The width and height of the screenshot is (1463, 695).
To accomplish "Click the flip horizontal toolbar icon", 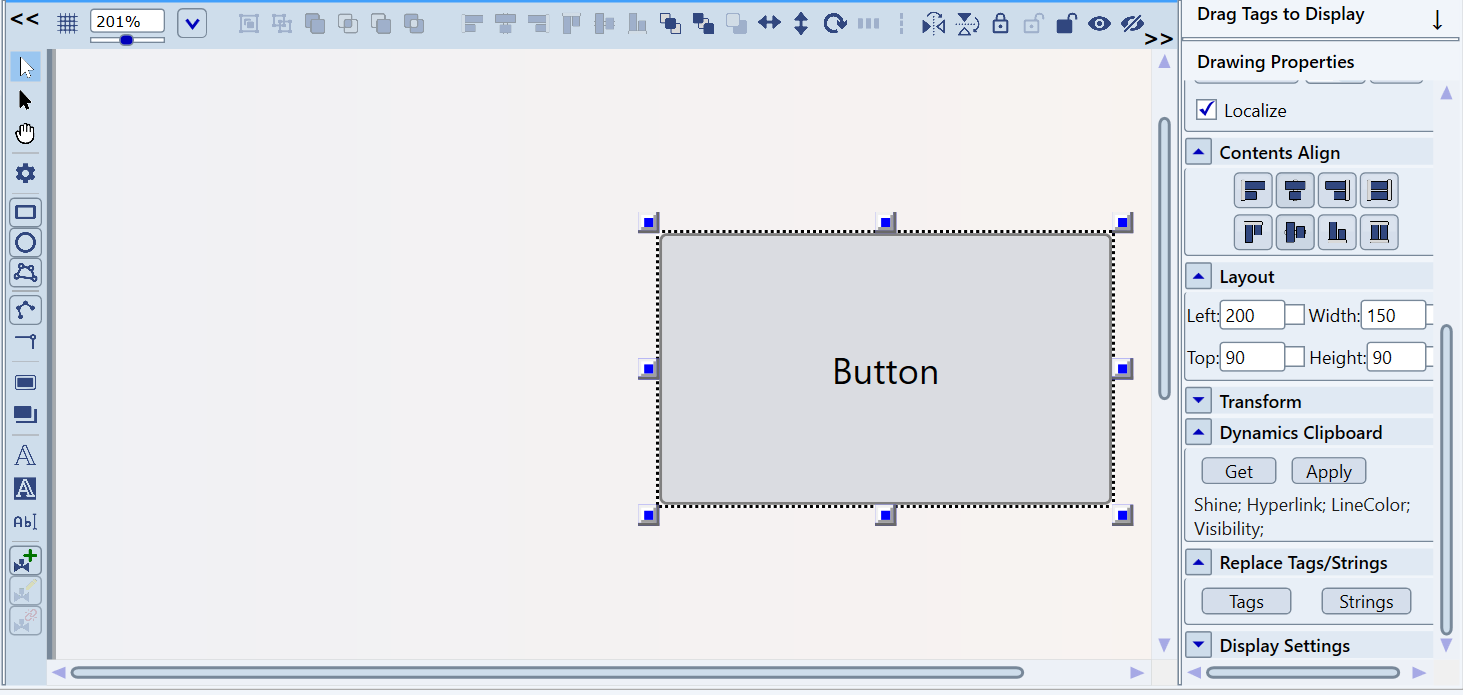I will [x=933, y=23].
